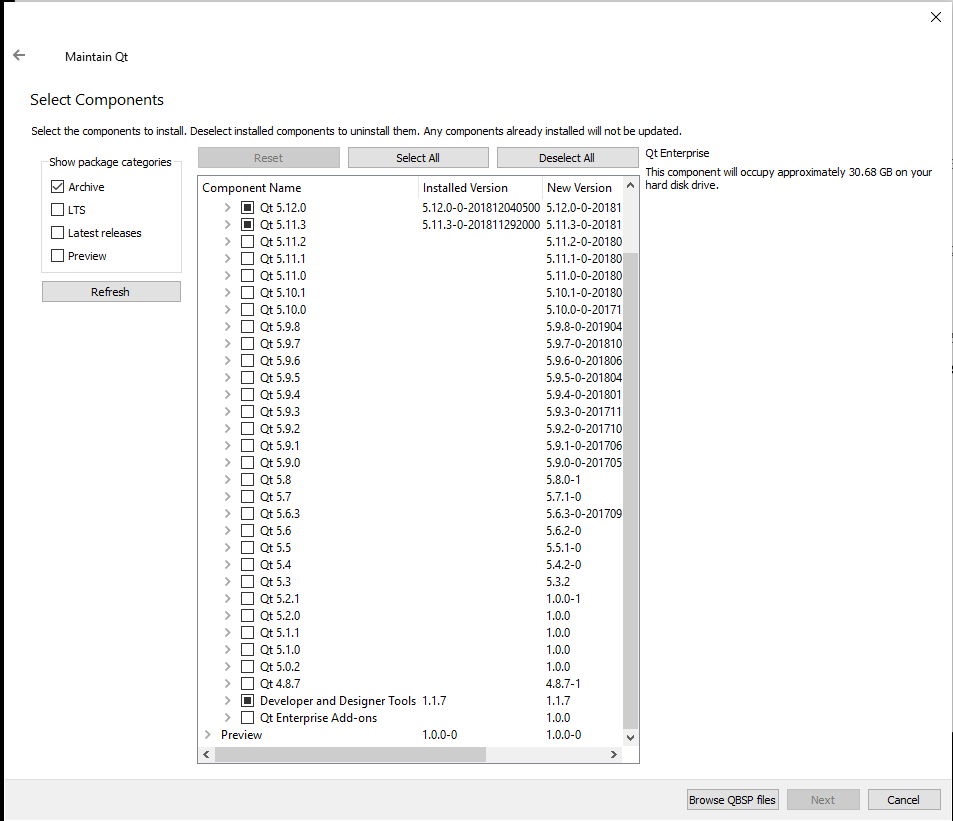This screenshot has height=821, width=953.
Task: Select the Qt 5.9.2 row label
Action: [280, 429]
